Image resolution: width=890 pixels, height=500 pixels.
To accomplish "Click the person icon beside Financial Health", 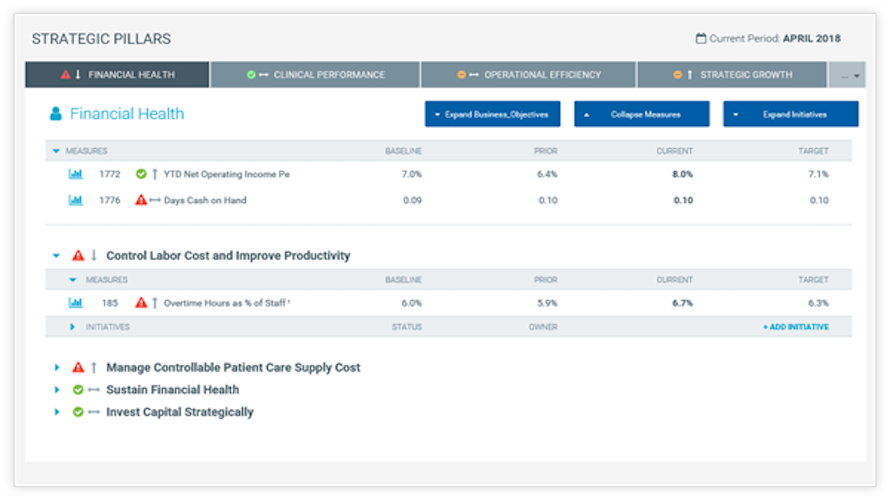I will [56, 114].
